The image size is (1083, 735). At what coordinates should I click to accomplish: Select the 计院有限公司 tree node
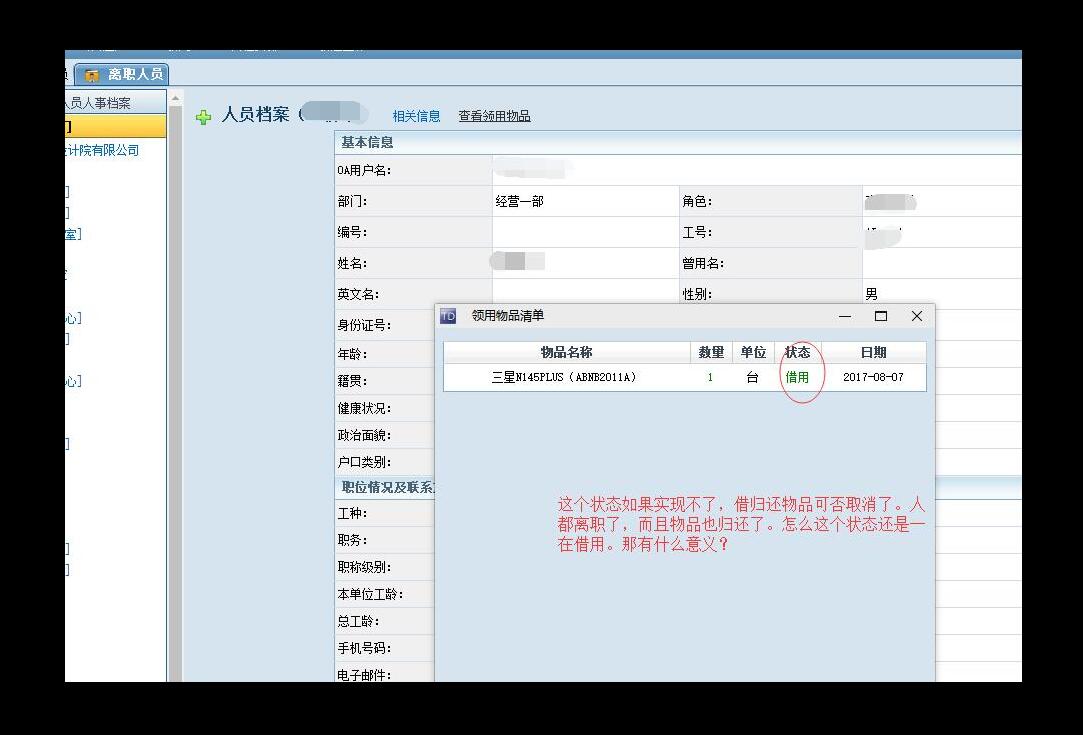102,151
